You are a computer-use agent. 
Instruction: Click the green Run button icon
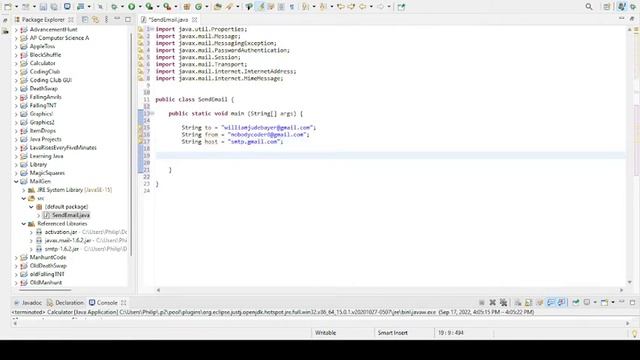click(x=131, y=7)
